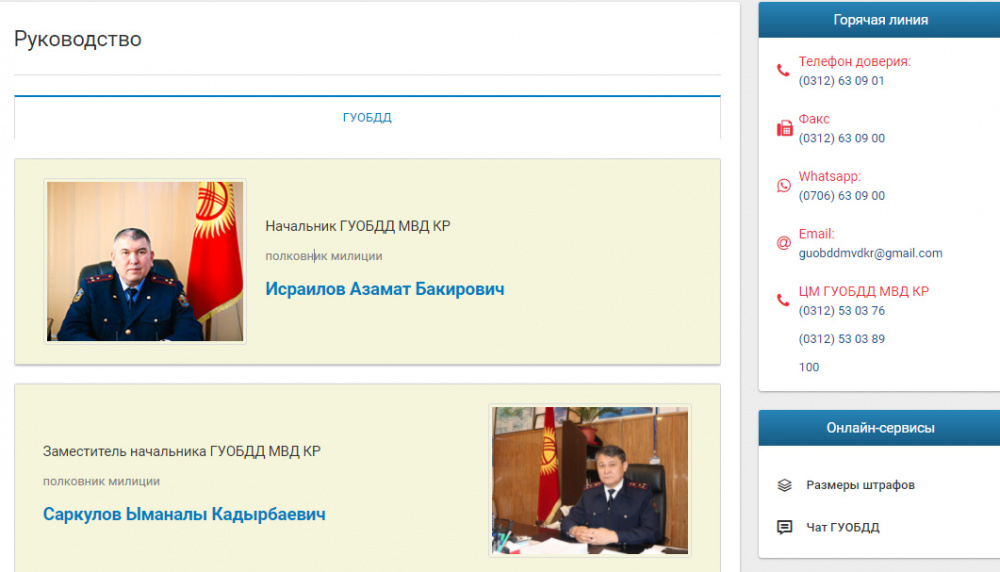Click the deputy chief's office photo
Image resolution: width=1000 pixels, height=572 pixels.
click(x=590, y=480)
